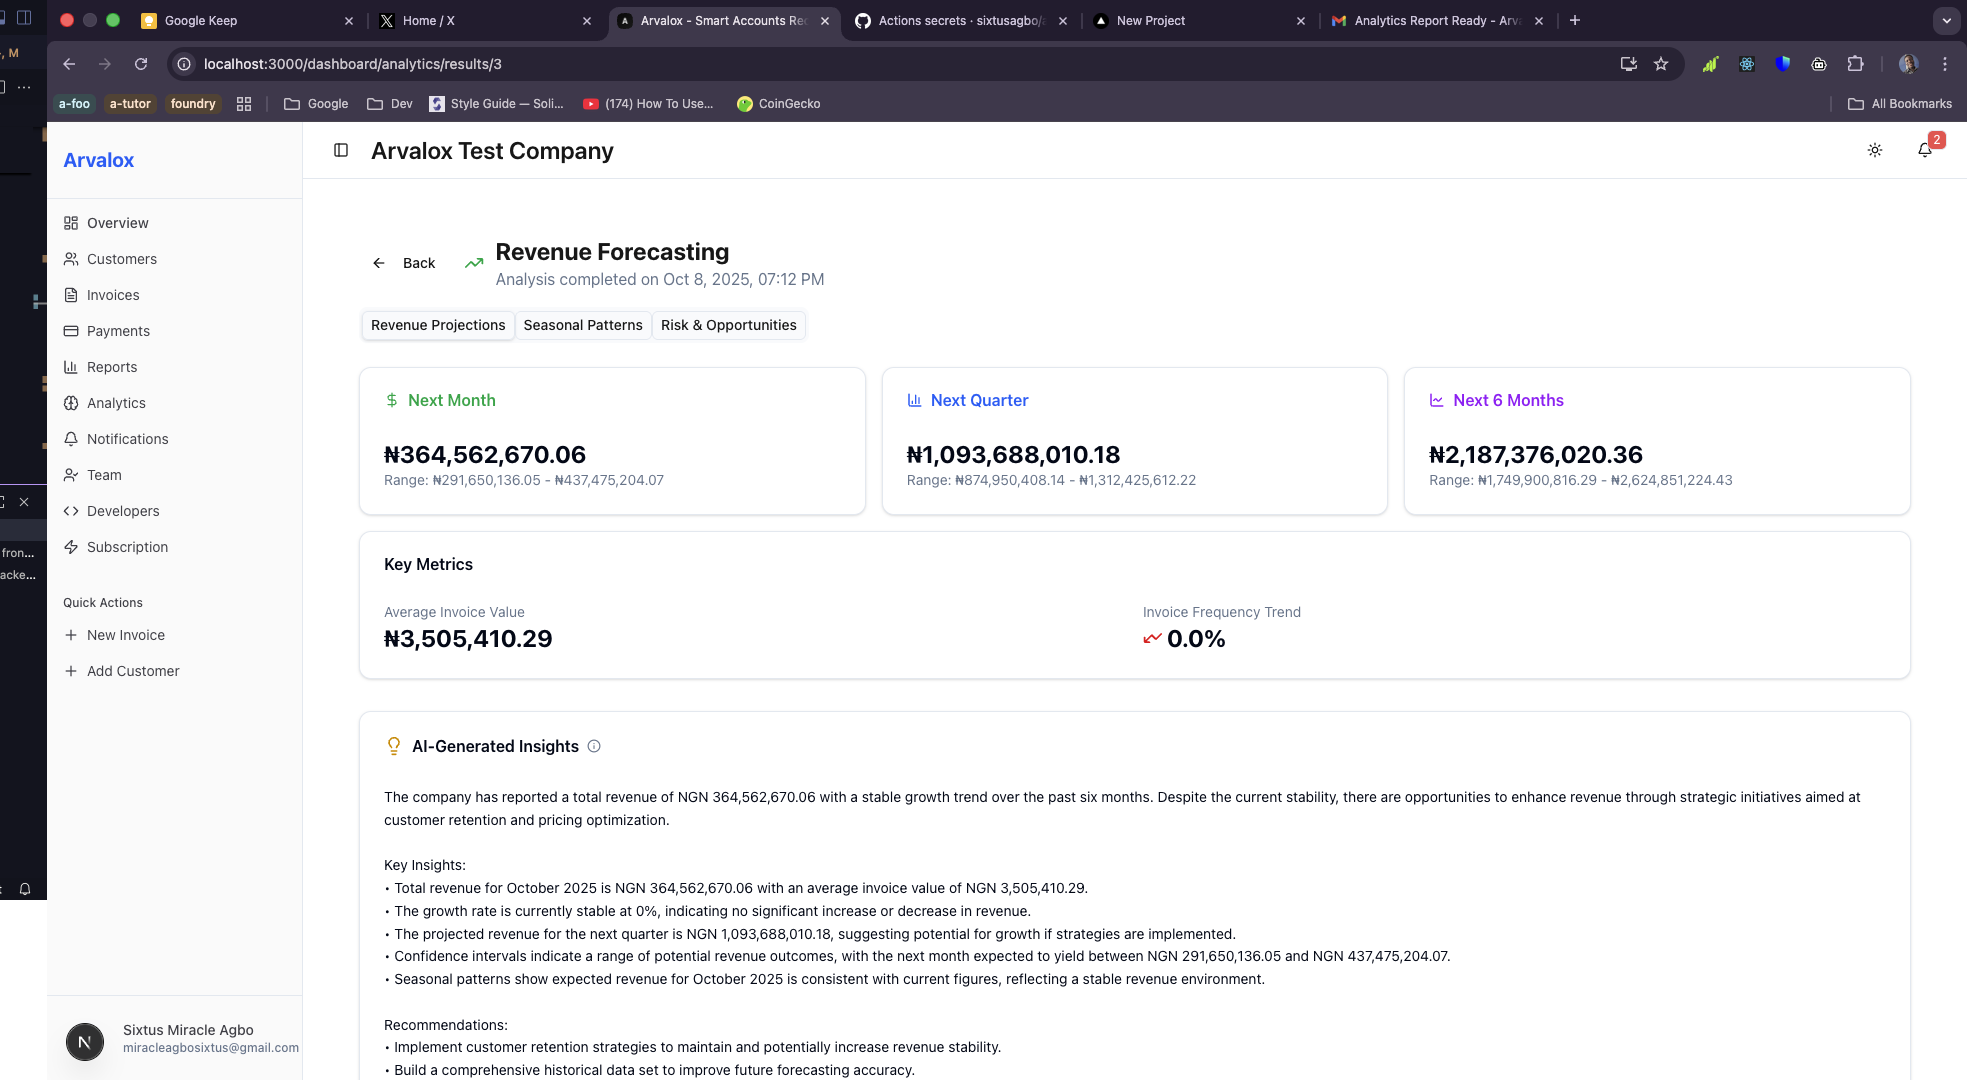Click the Back arrow button

click(x=404, y=263)
